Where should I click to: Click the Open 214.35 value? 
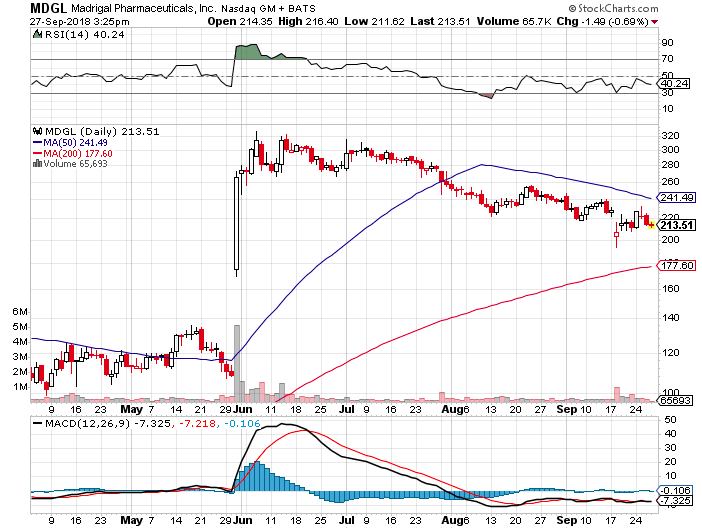pyautogui.click(x=240, y=21)
